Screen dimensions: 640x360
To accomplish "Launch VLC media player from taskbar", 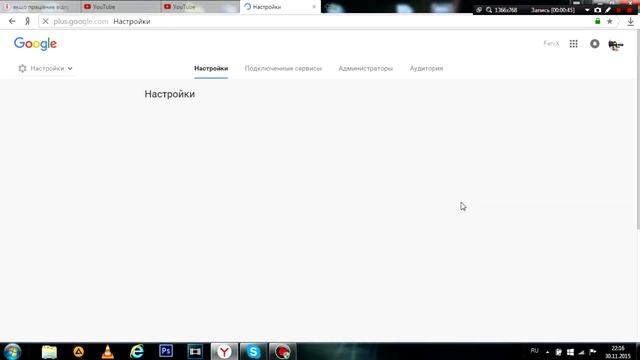I will (x=107, y=351).
